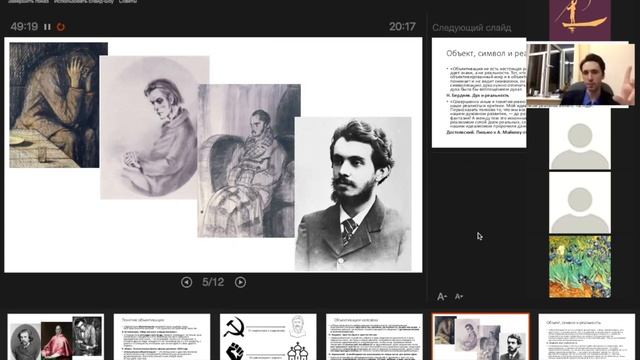This screenshot has width=640, height=360.
Task: Click the bearded man photograph on current slide
Action: coord(353,194)
